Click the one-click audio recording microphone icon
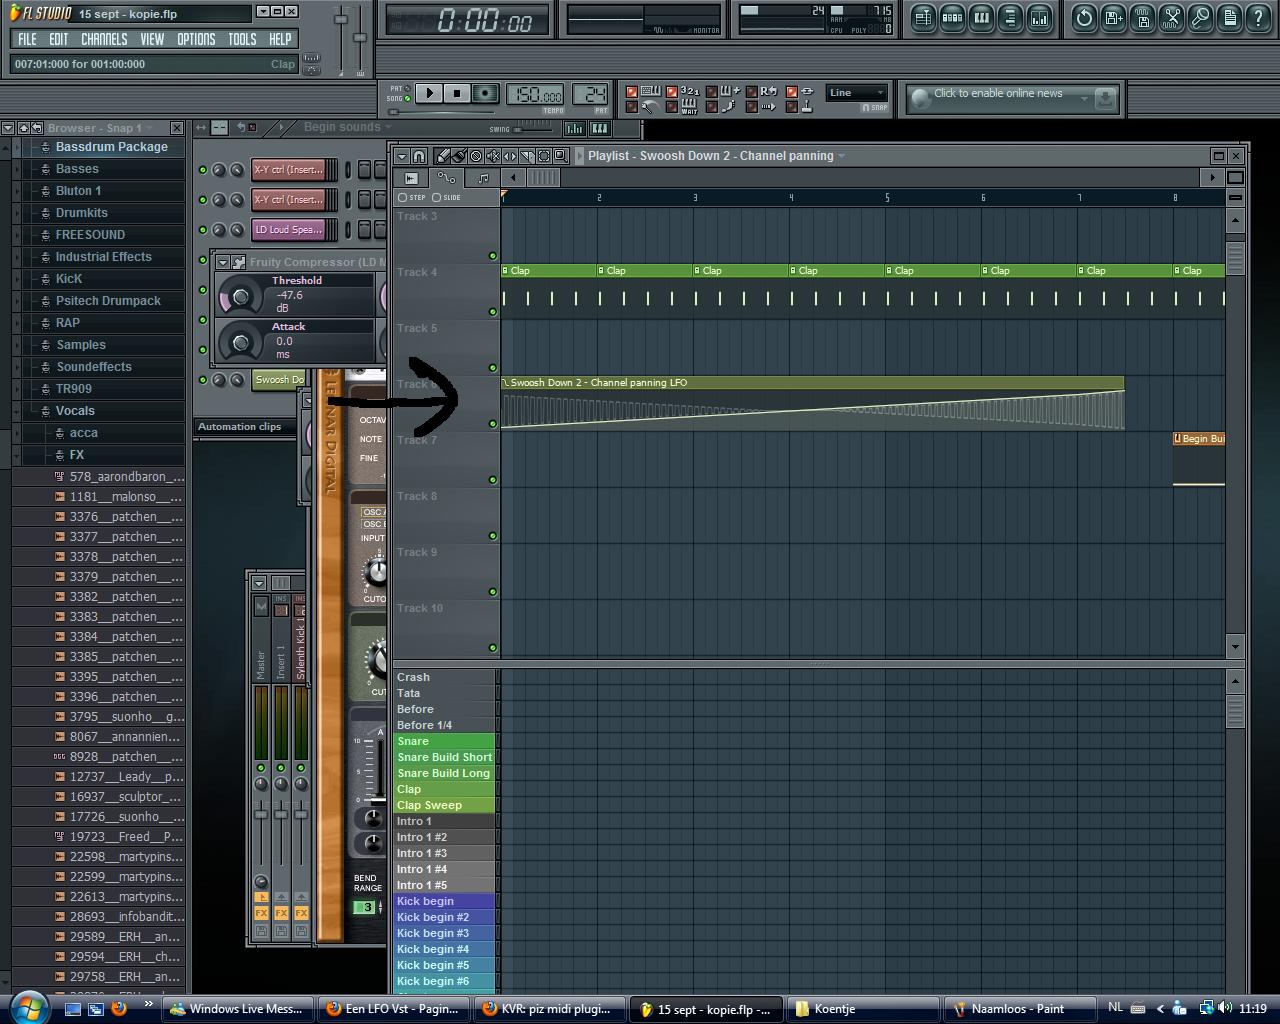This screenshot has width=1280, height=1024. pyautogui.click(x=1200, y=17)
